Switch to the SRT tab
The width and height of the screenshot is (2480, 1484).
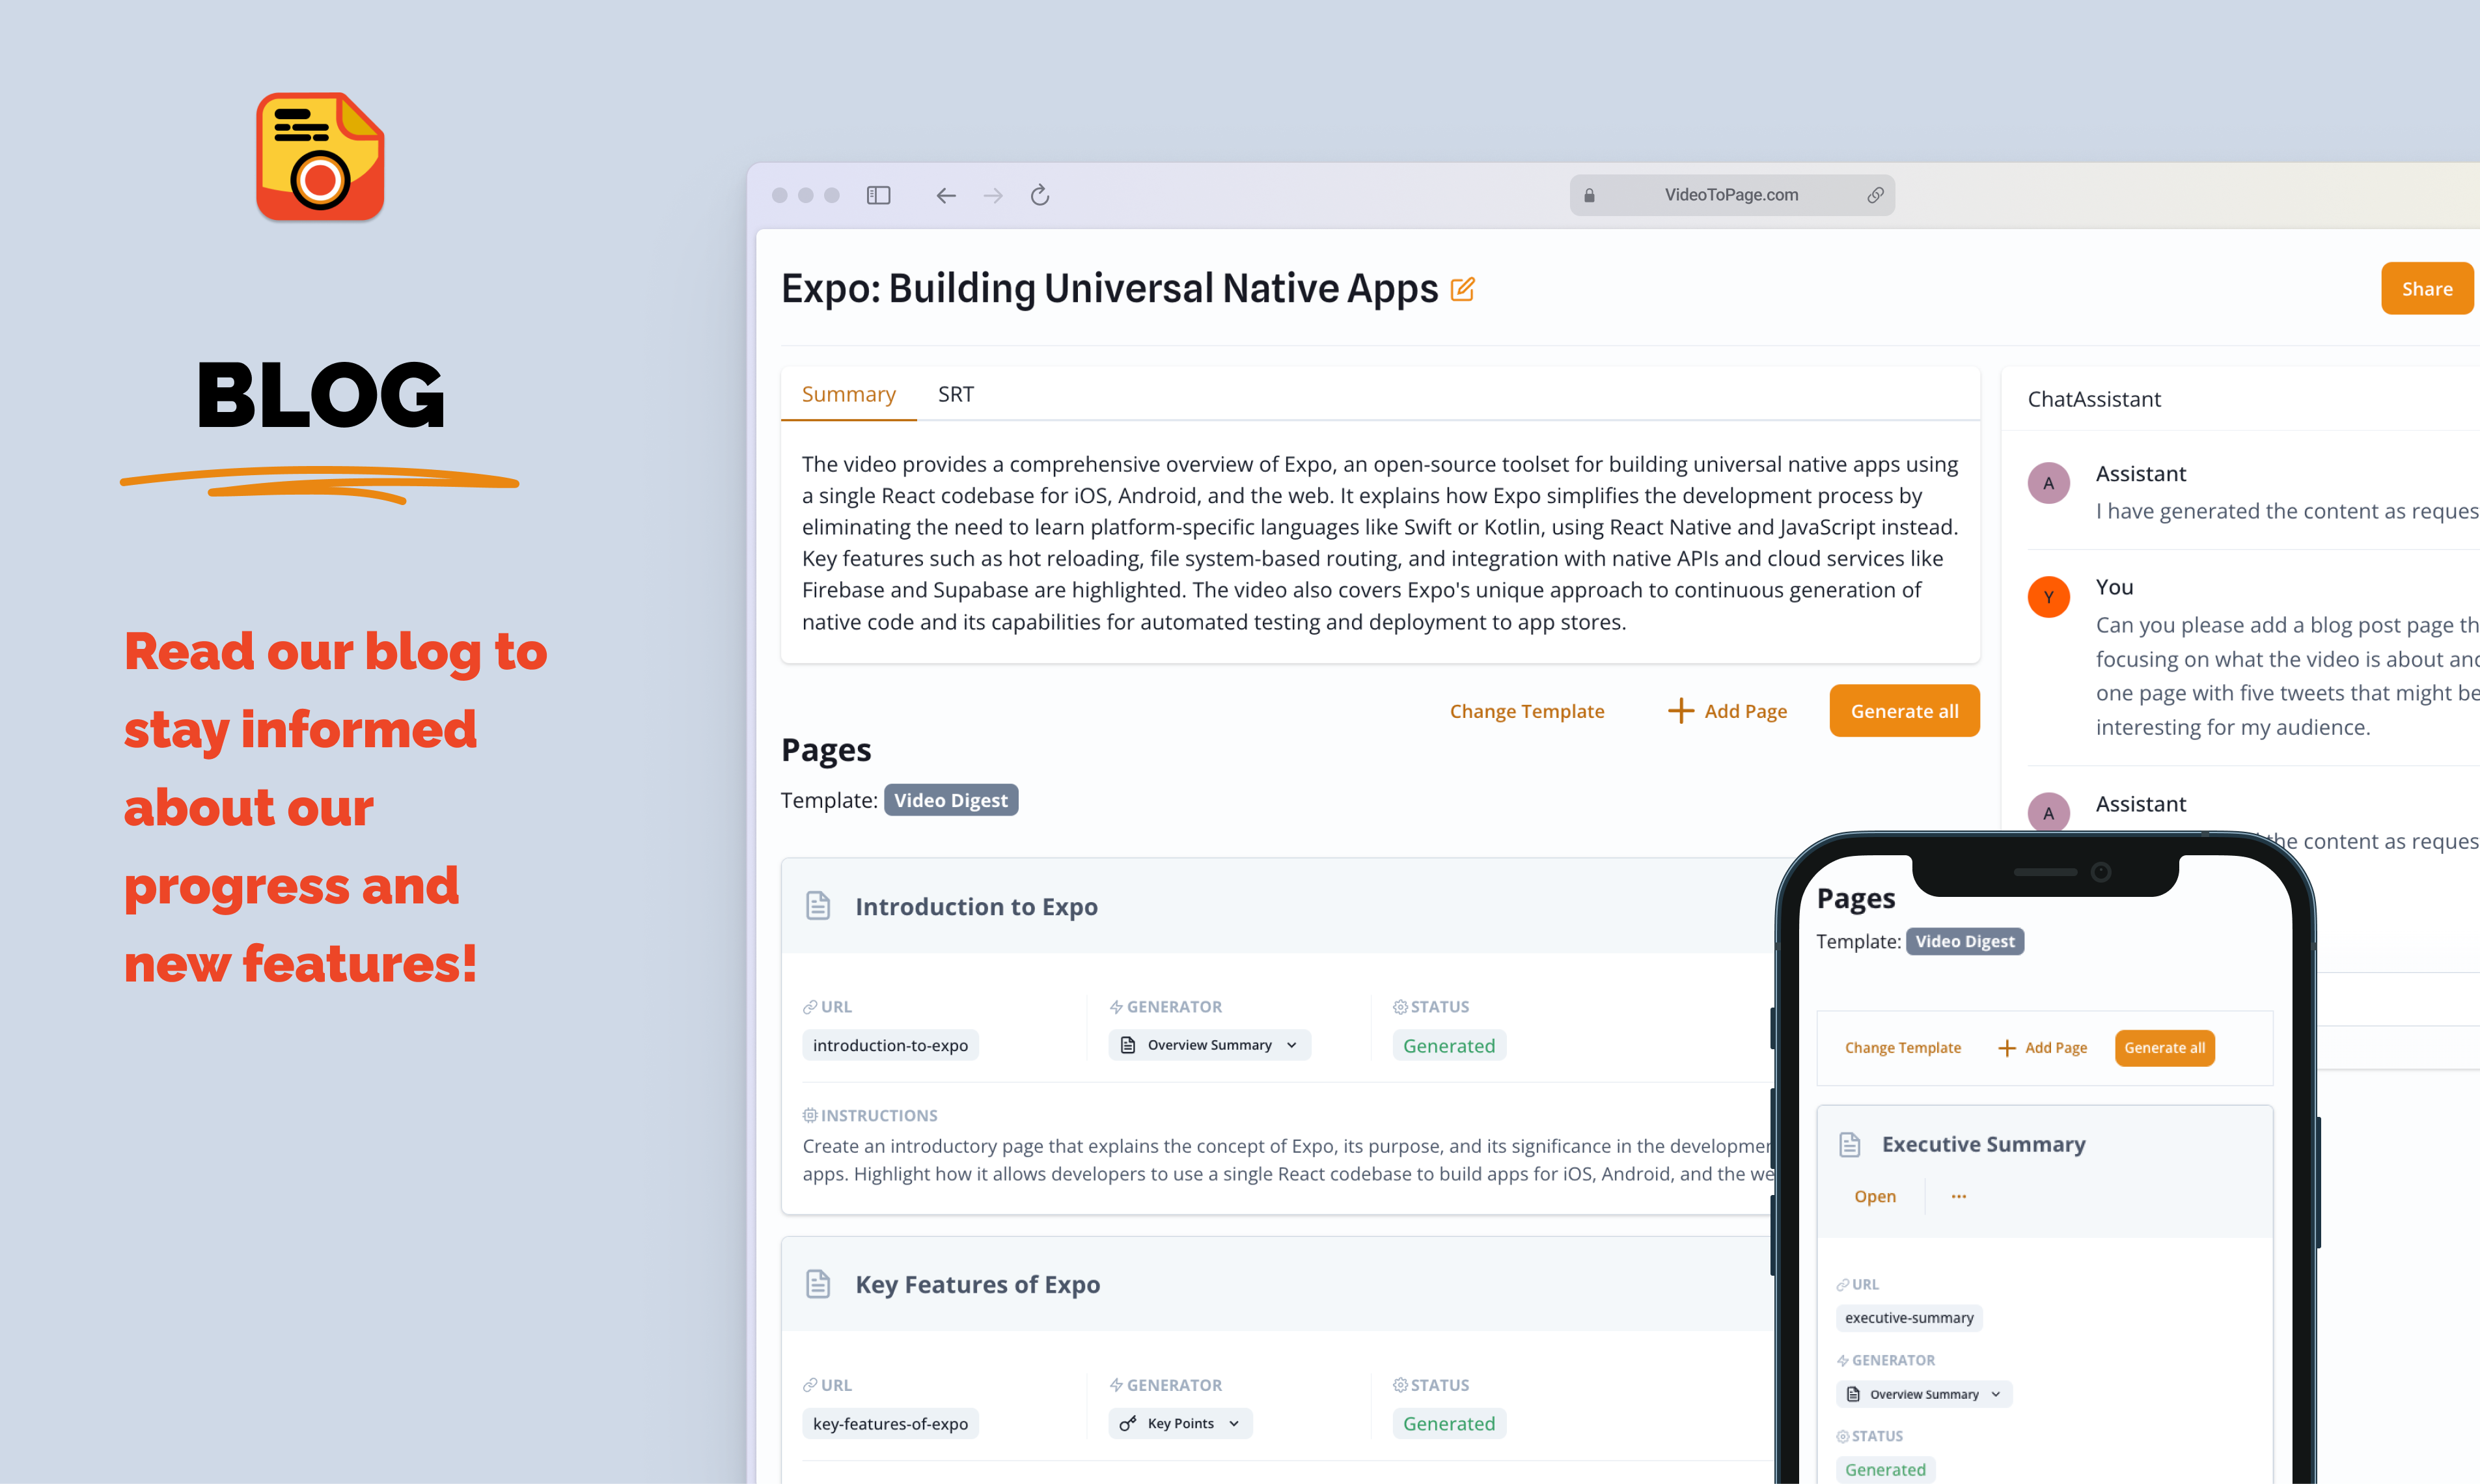click(955, 394)
